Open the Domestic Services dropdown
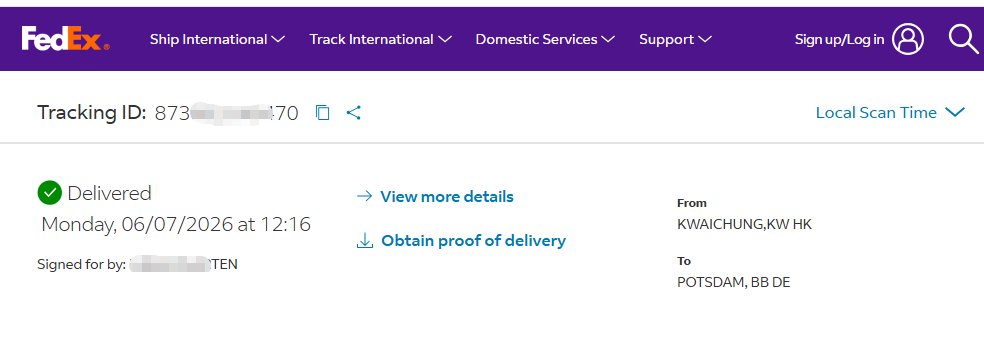This screenshot has height=361, width=984. pyautogui.click(x=545, y=39)
